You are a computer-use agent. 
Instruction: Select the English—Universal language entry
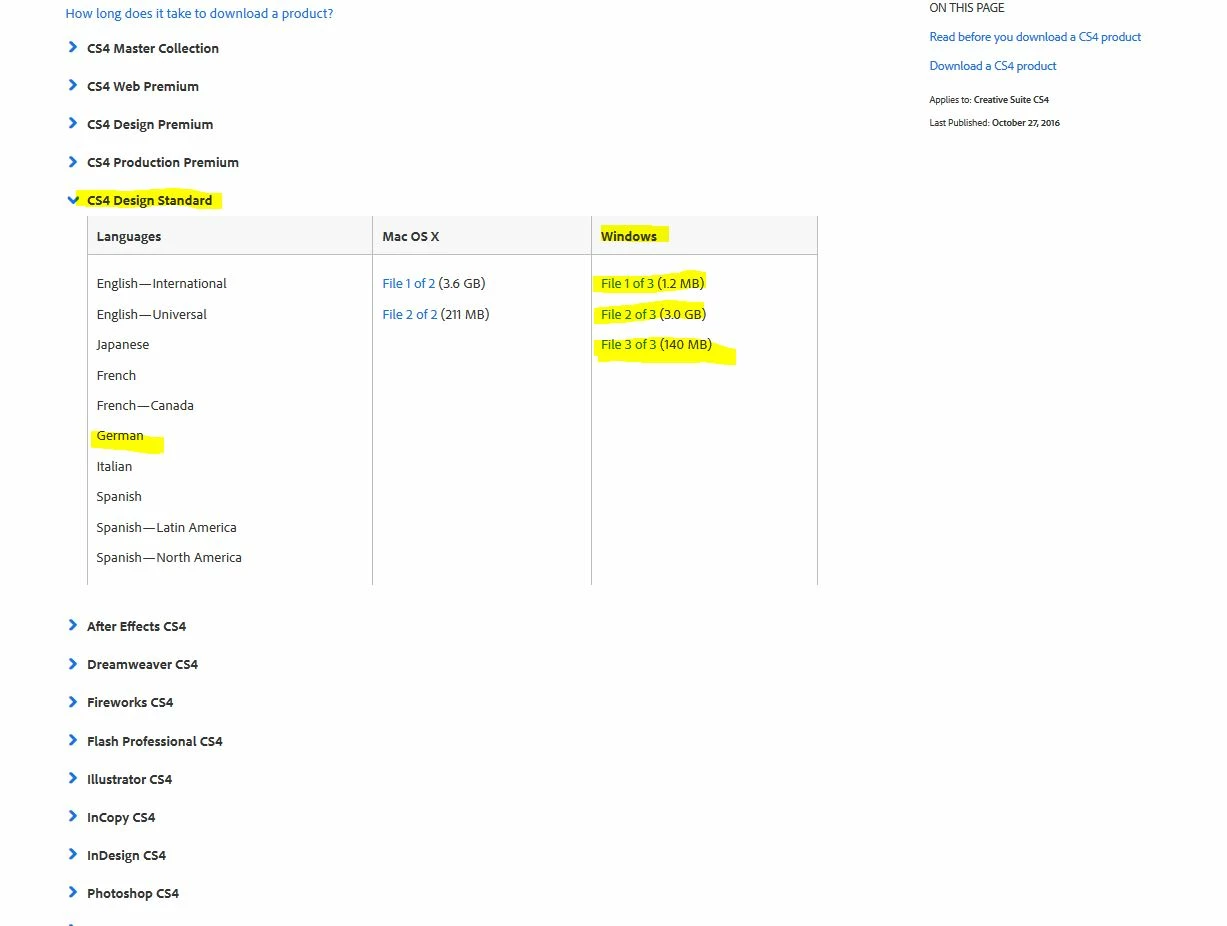point(151,314)
